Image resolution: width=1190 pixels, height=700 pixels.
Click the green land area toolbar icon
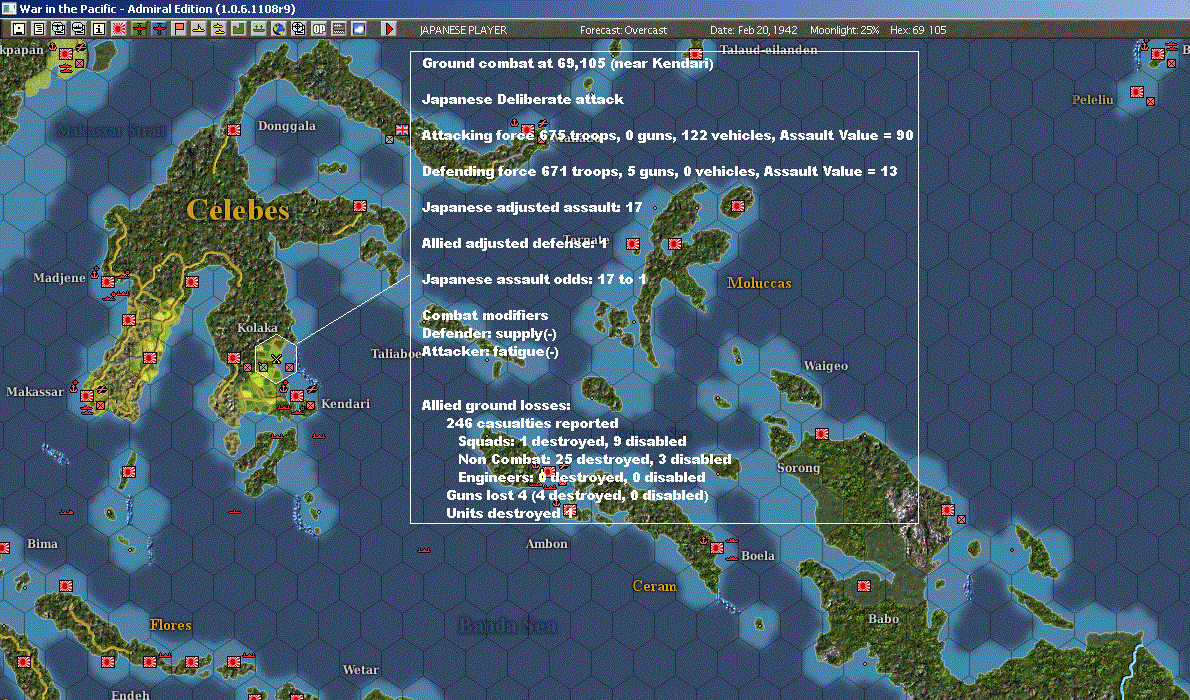[x=238, y=29]
